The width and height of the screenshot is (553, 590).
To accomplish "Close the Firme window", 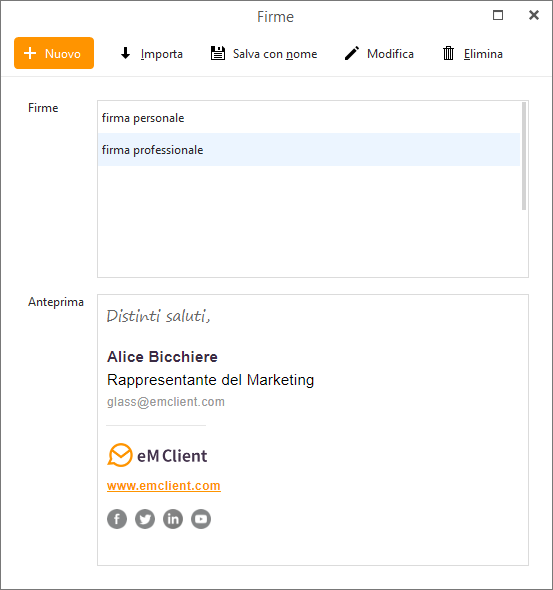I will click(534, 15).
